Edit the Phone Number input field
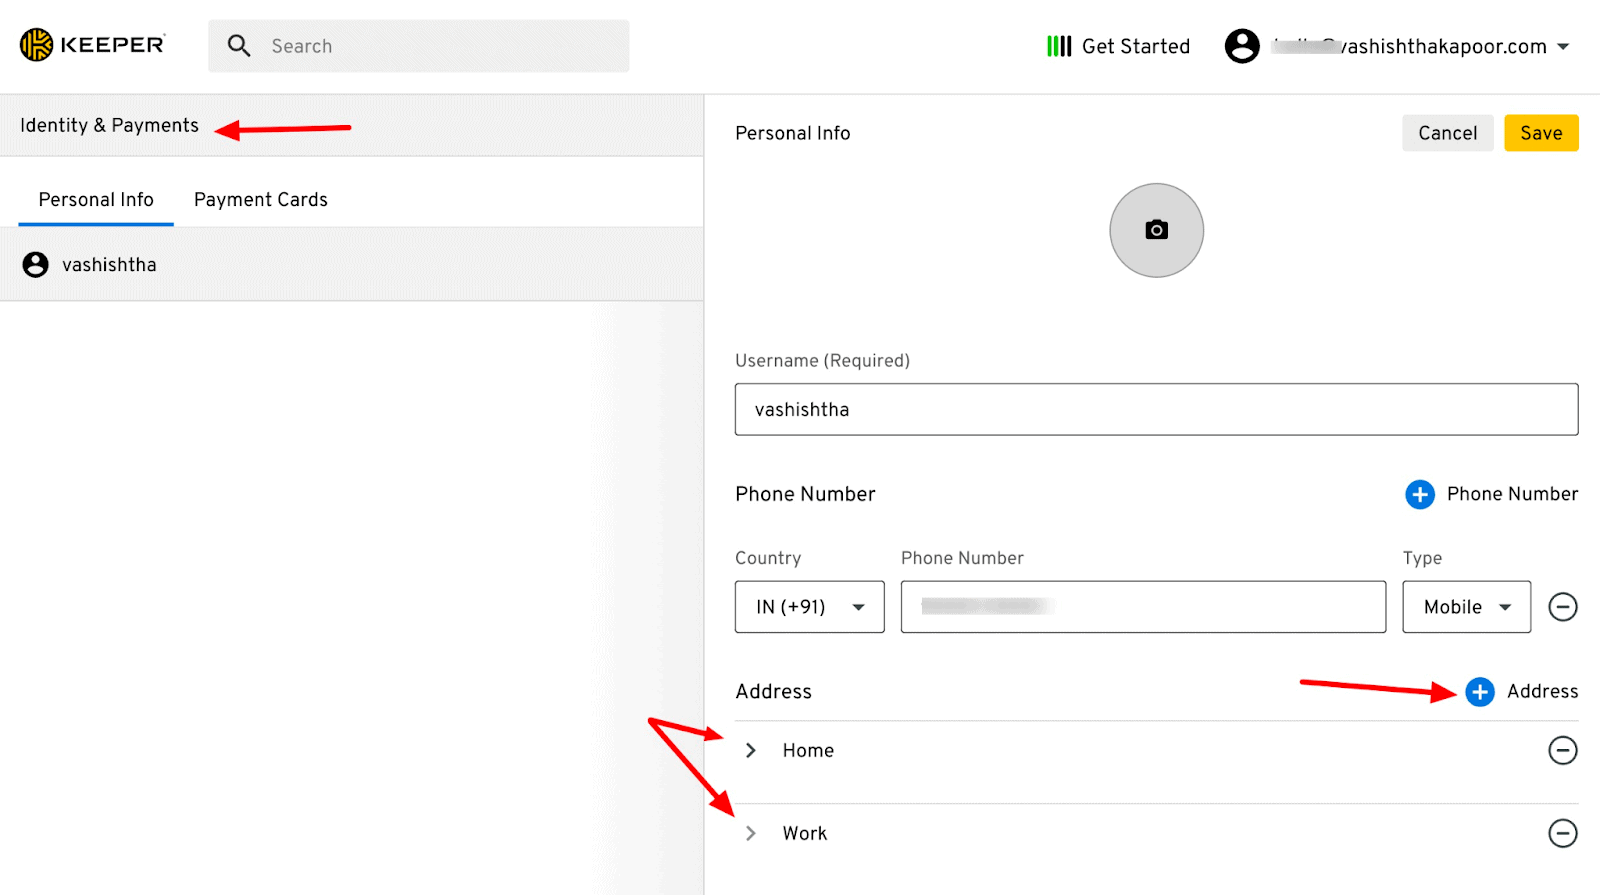The image size is (1600, 895). tap(1143, 607)
